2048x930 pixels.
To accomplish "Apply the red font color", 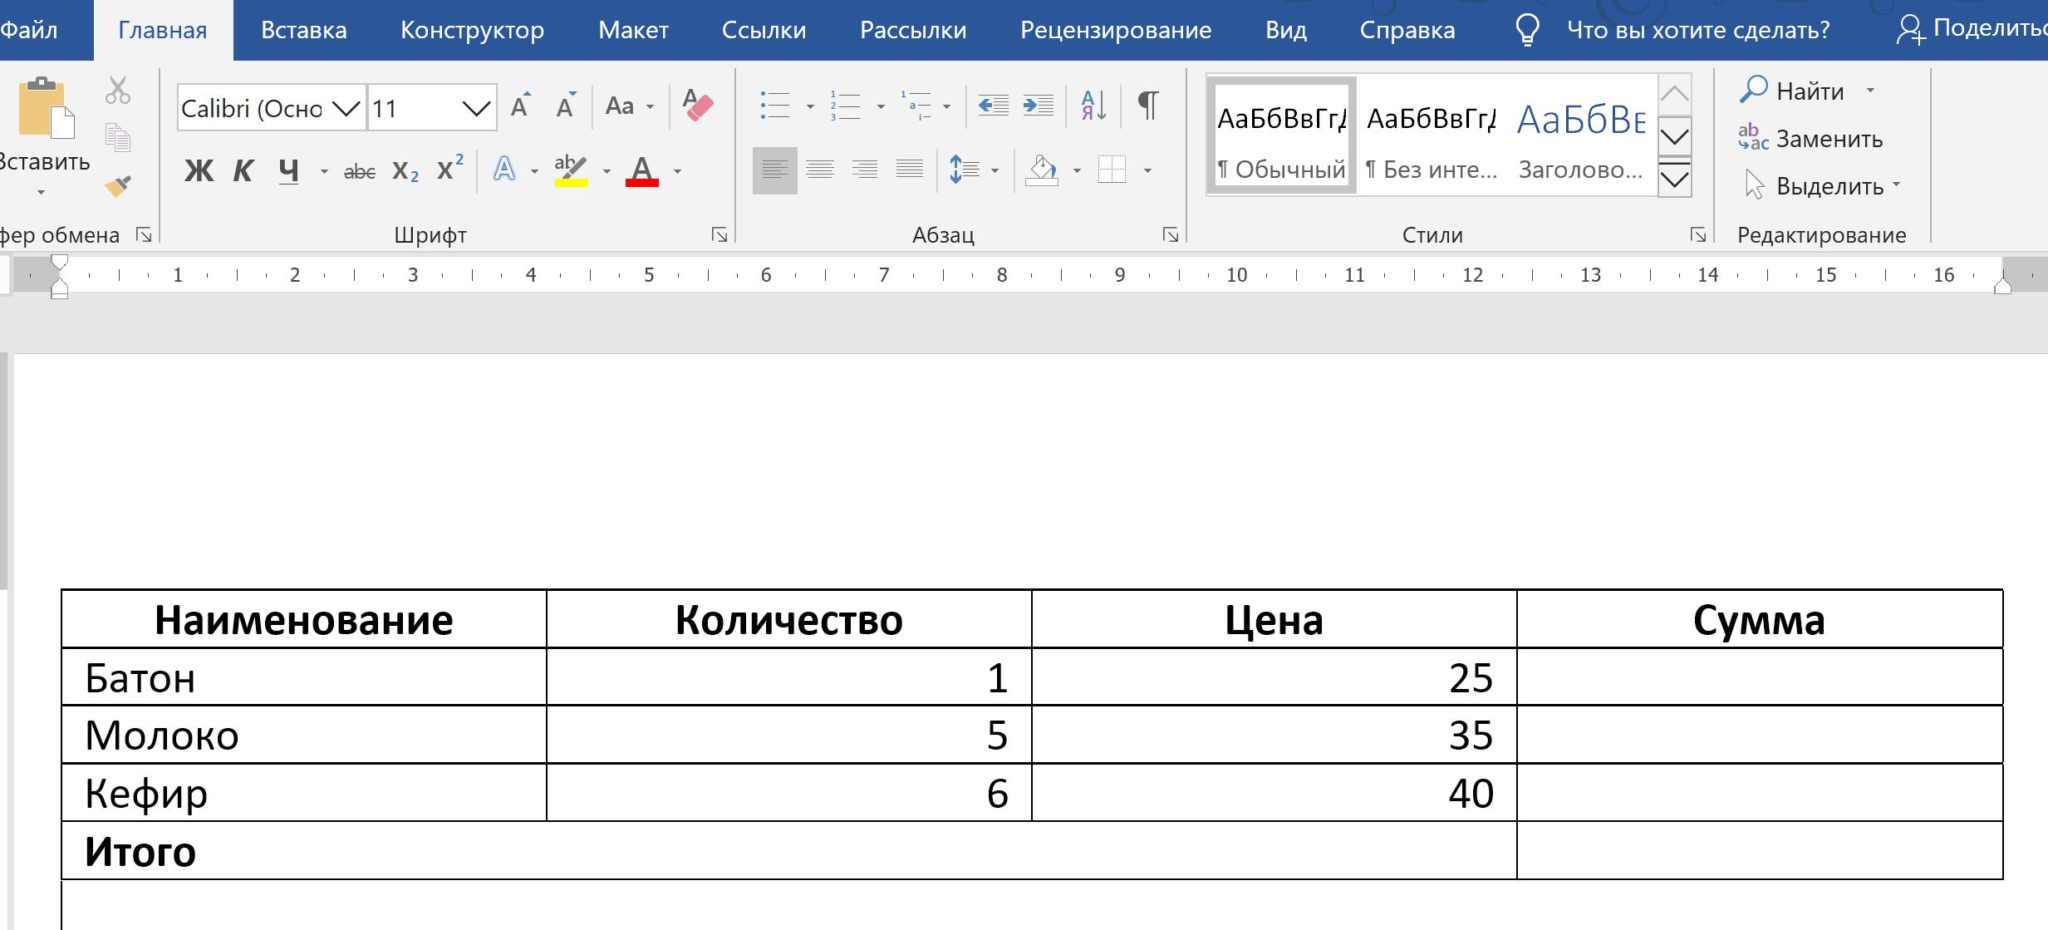I will (642, 170).
